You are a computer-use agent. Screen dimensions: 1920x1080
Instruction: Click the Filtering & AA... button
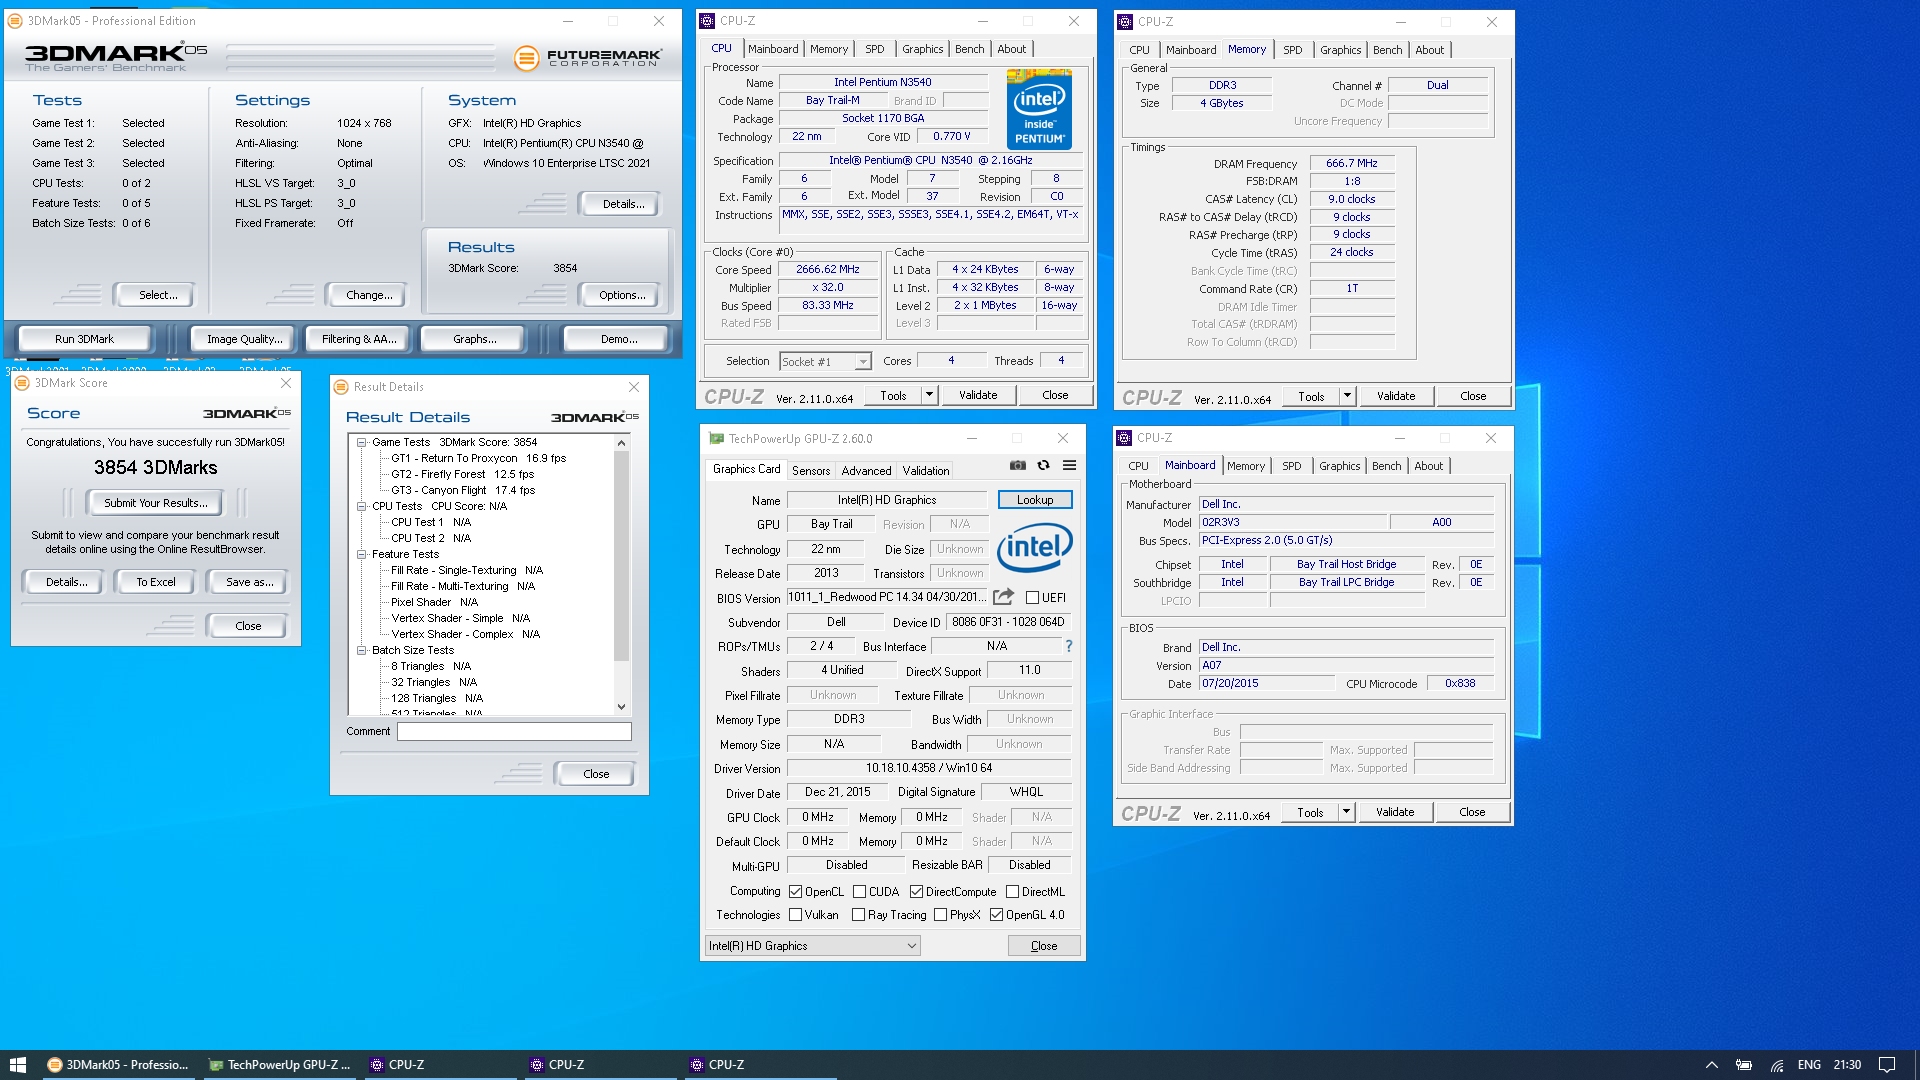(359, 339)
